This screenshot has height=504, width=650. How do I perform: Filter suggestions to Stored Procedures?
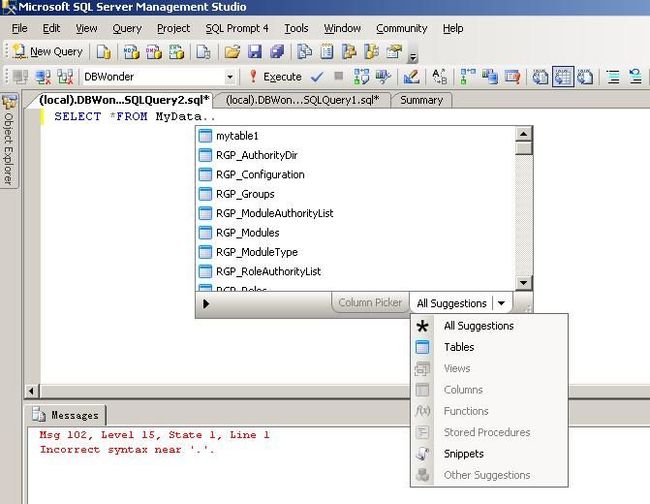489,432
